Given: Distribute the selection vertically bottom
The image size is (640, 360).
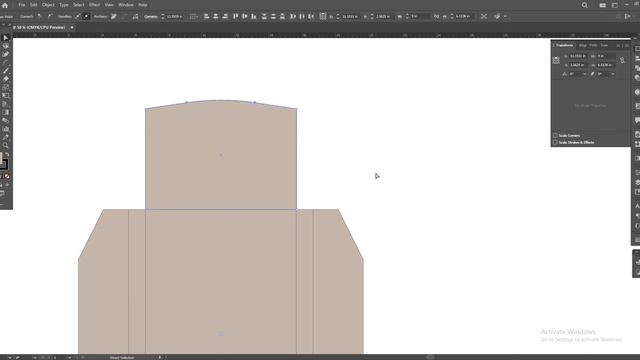Looking at the screenshot, I should click(x=282, y=16).
